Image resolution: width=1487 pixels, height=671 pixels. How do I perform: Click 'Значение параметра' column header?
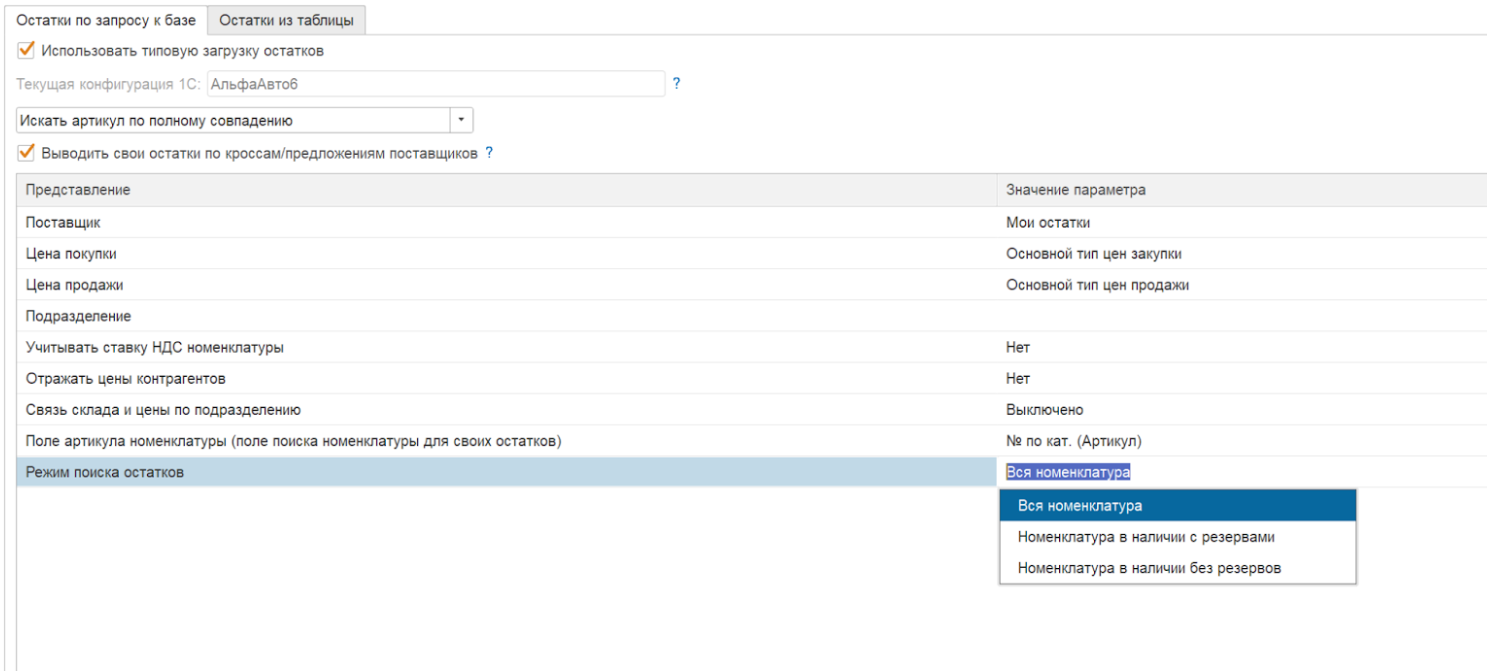pyautogui.click(x=1075, y=190)
